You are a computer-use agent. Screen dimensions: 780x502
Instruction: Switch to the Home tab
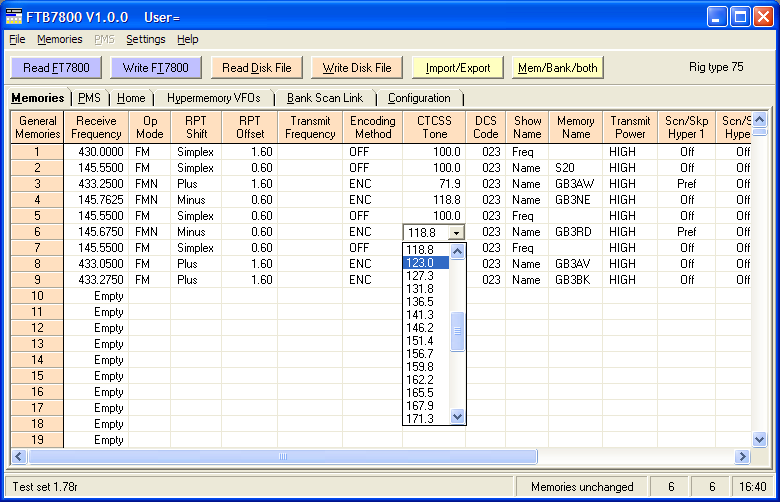pyautogui.click(x=131, y=98)
